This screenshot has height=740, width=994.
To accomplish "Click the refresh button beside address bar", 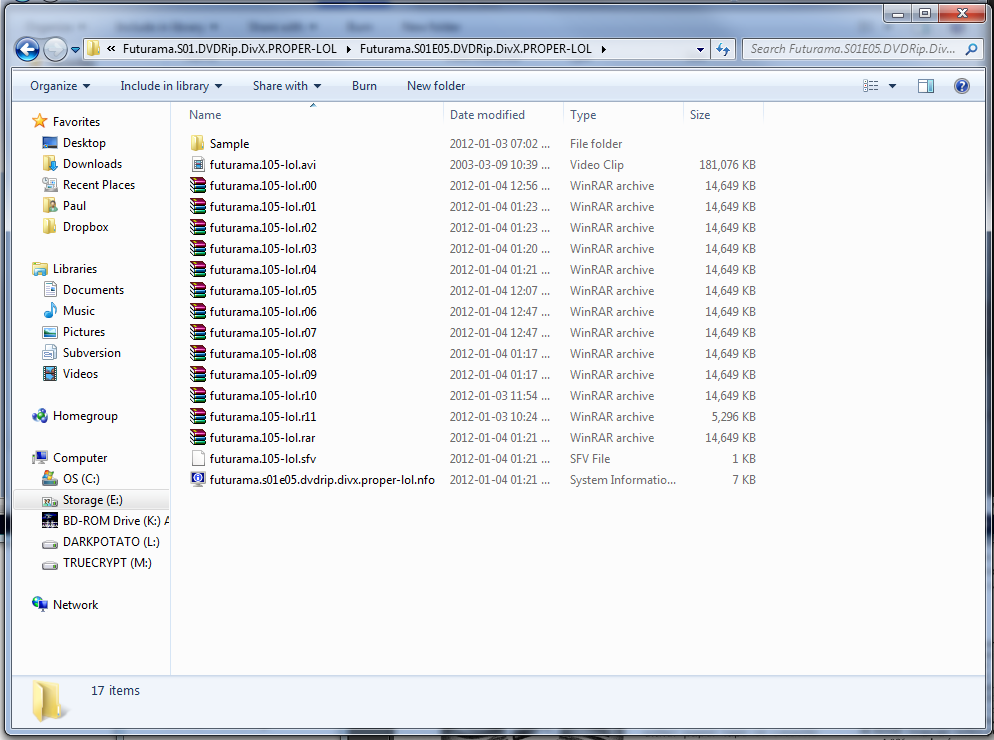I will 723,49.
